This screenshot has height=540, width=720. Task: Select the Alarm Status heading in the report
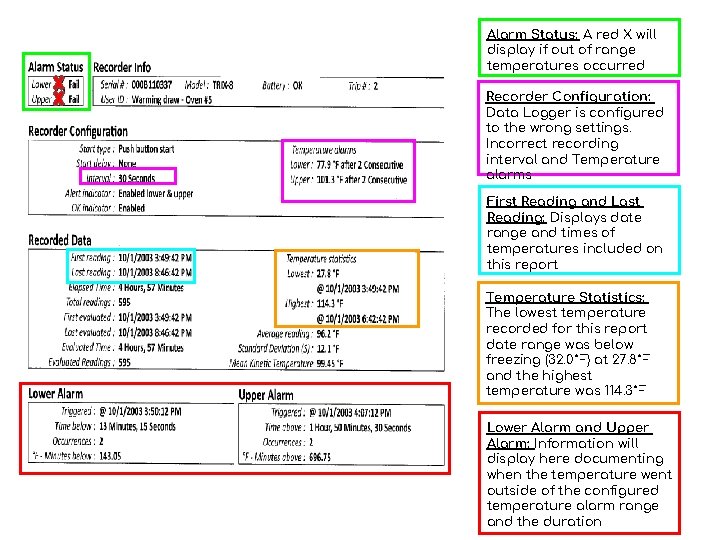pos(56,67)
